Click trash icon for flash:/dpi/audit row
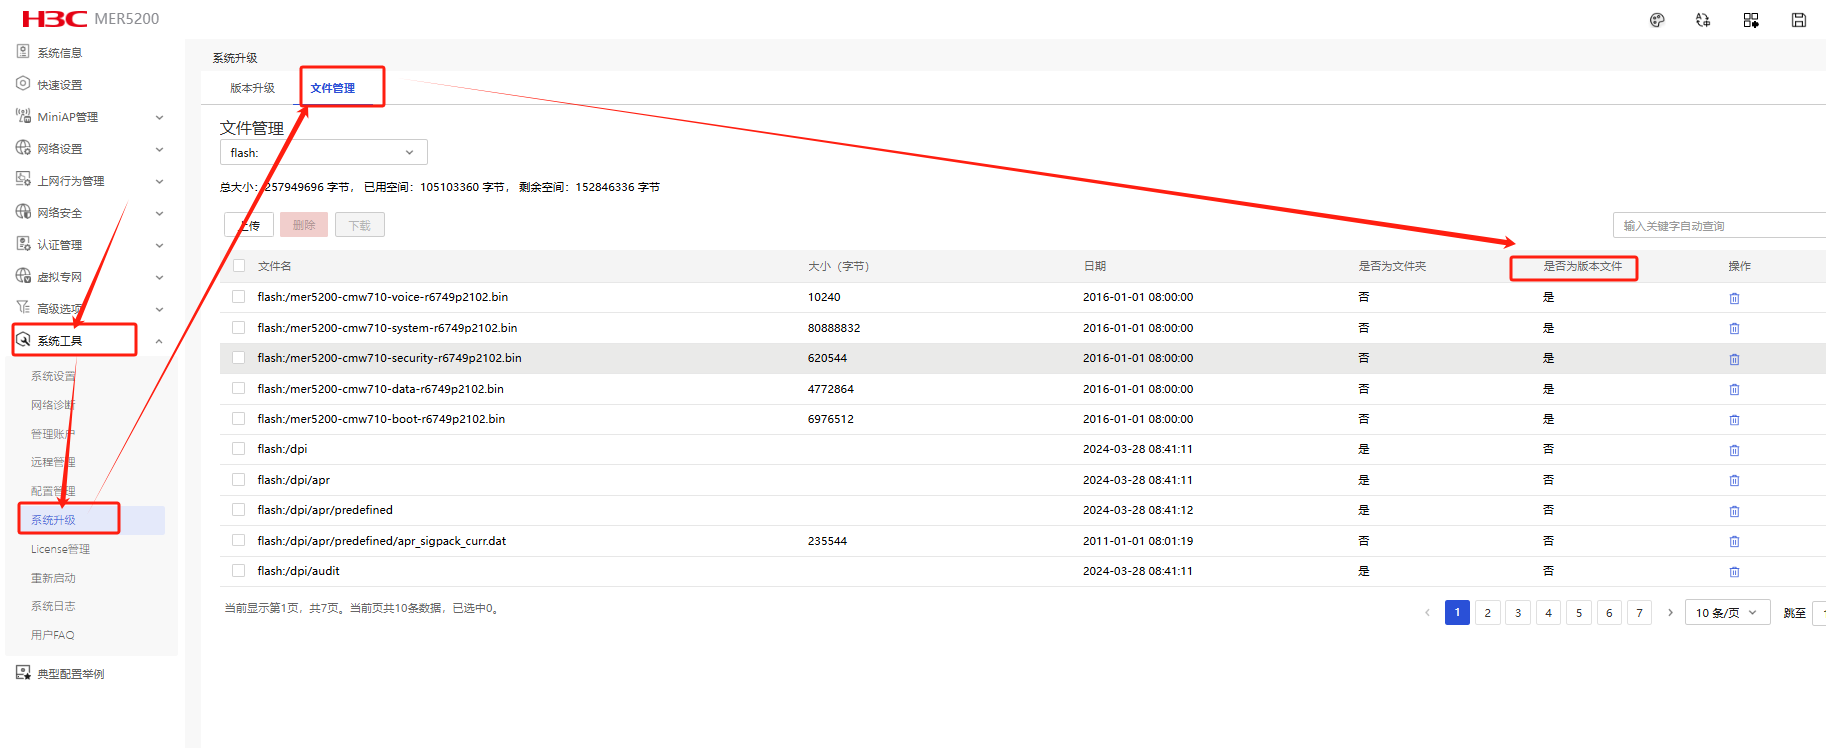Viewport: 1826px width, 748px height. pyautogui.click(x=1734, y=572)
